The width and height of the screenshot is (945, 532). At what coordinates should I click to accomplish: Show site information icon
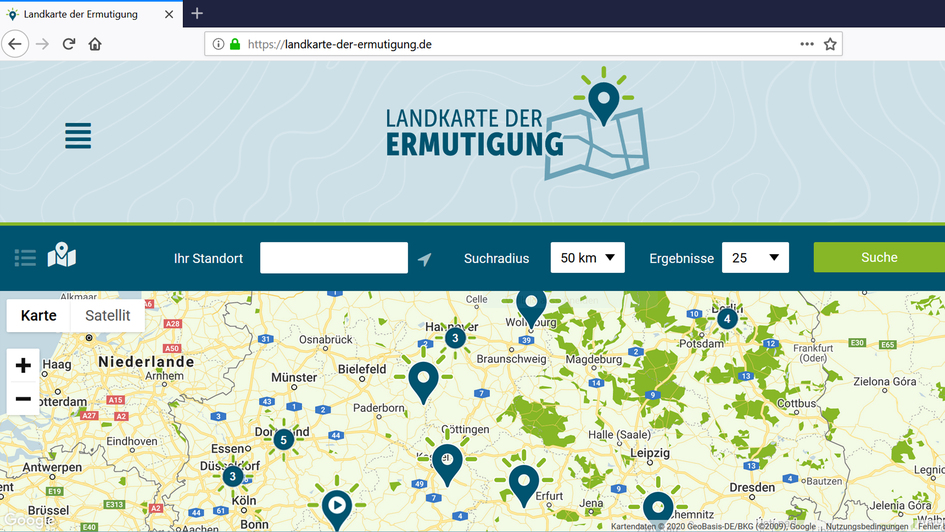click(218, 44)
